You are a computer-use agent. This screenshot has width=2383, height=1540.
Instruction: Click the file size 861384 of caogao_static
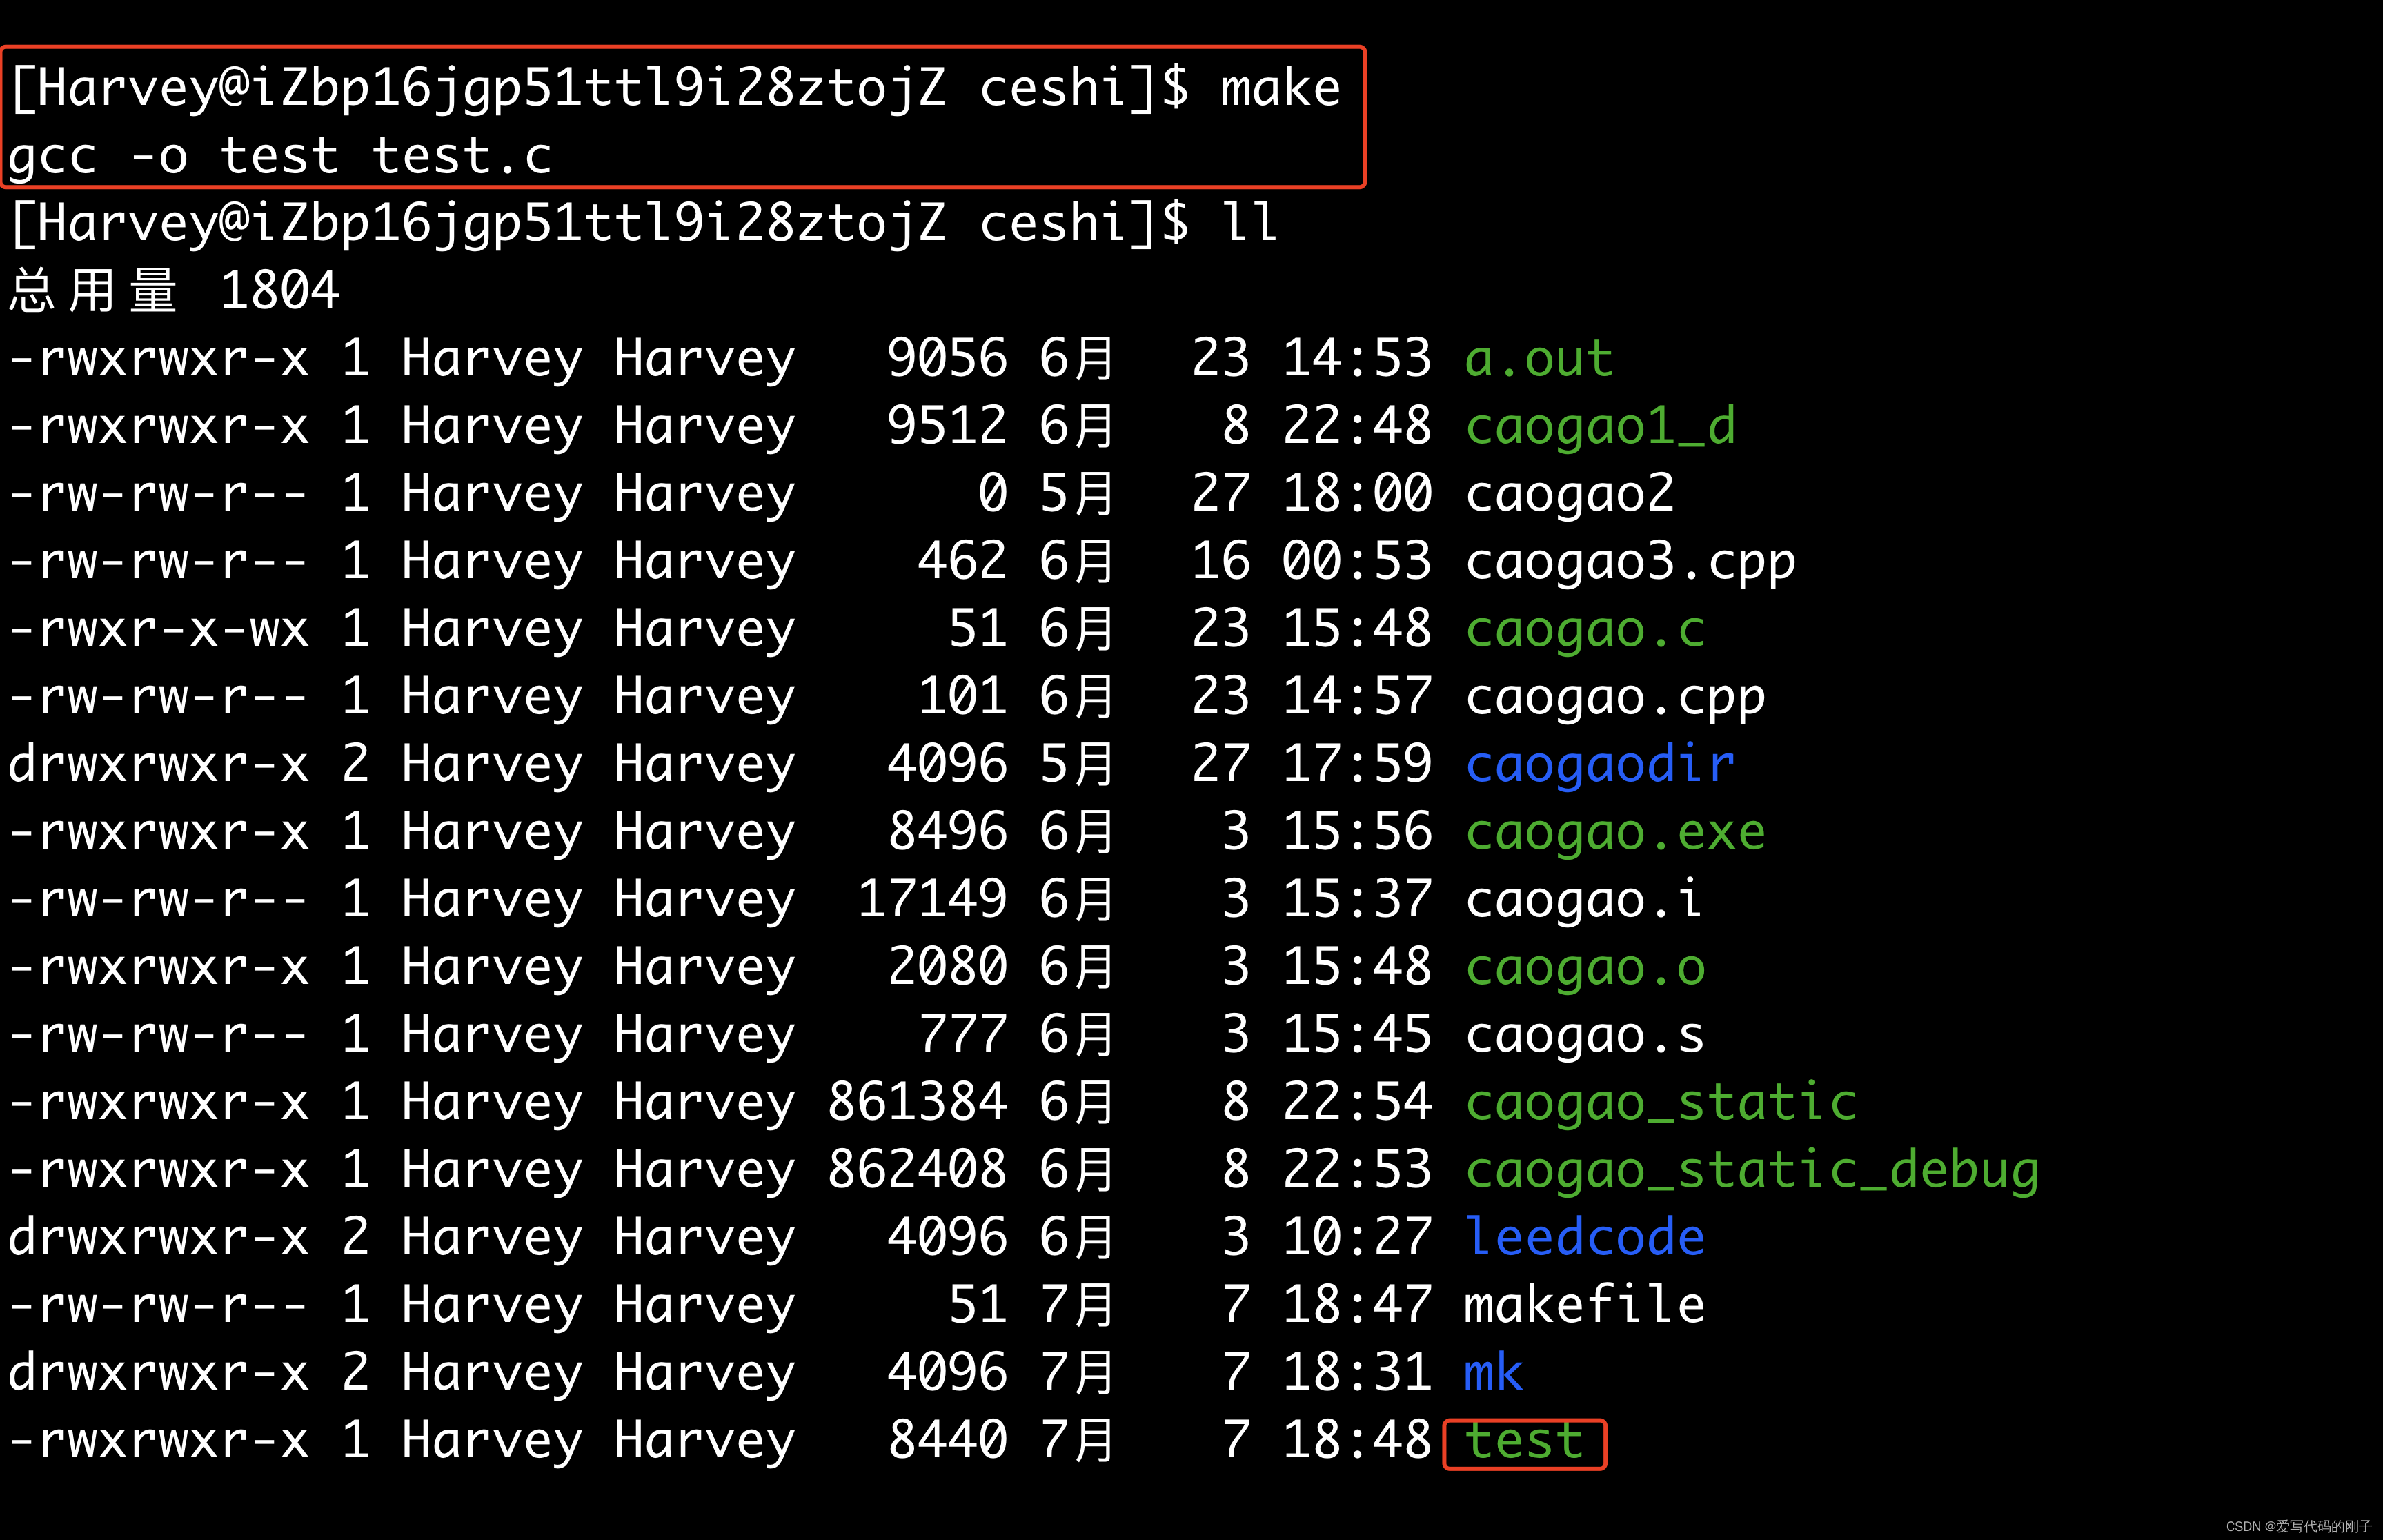click(x=917, y=1102)
